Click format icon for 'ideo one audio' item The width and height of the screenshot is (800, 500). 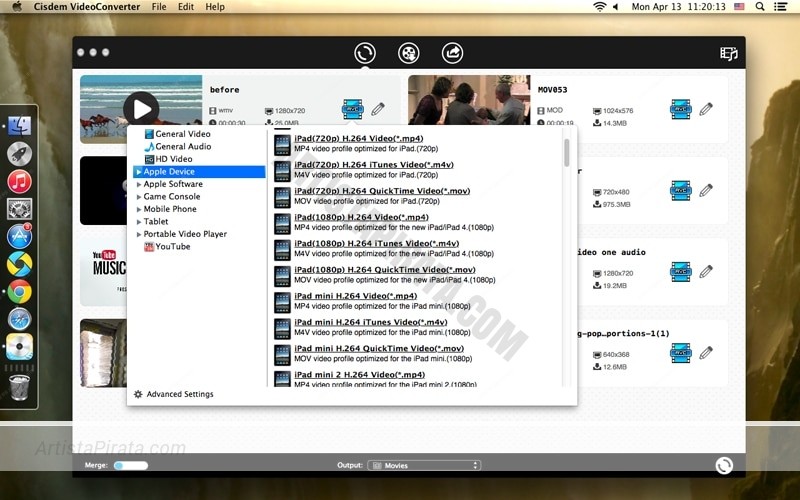(x=681, y=271)
